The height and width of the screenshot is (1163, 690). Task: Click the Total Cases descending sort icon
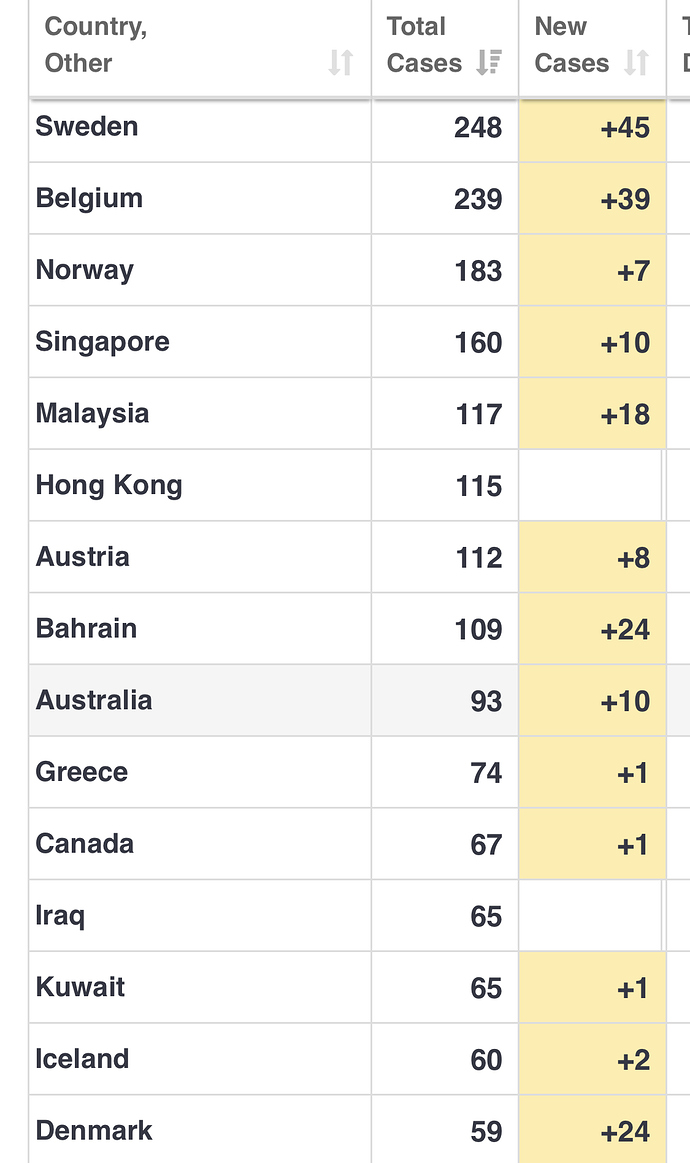point(489,62)
